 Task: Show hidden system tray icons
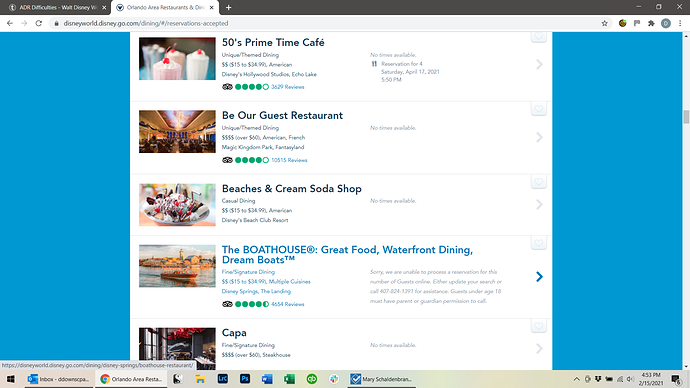[576, 379]
